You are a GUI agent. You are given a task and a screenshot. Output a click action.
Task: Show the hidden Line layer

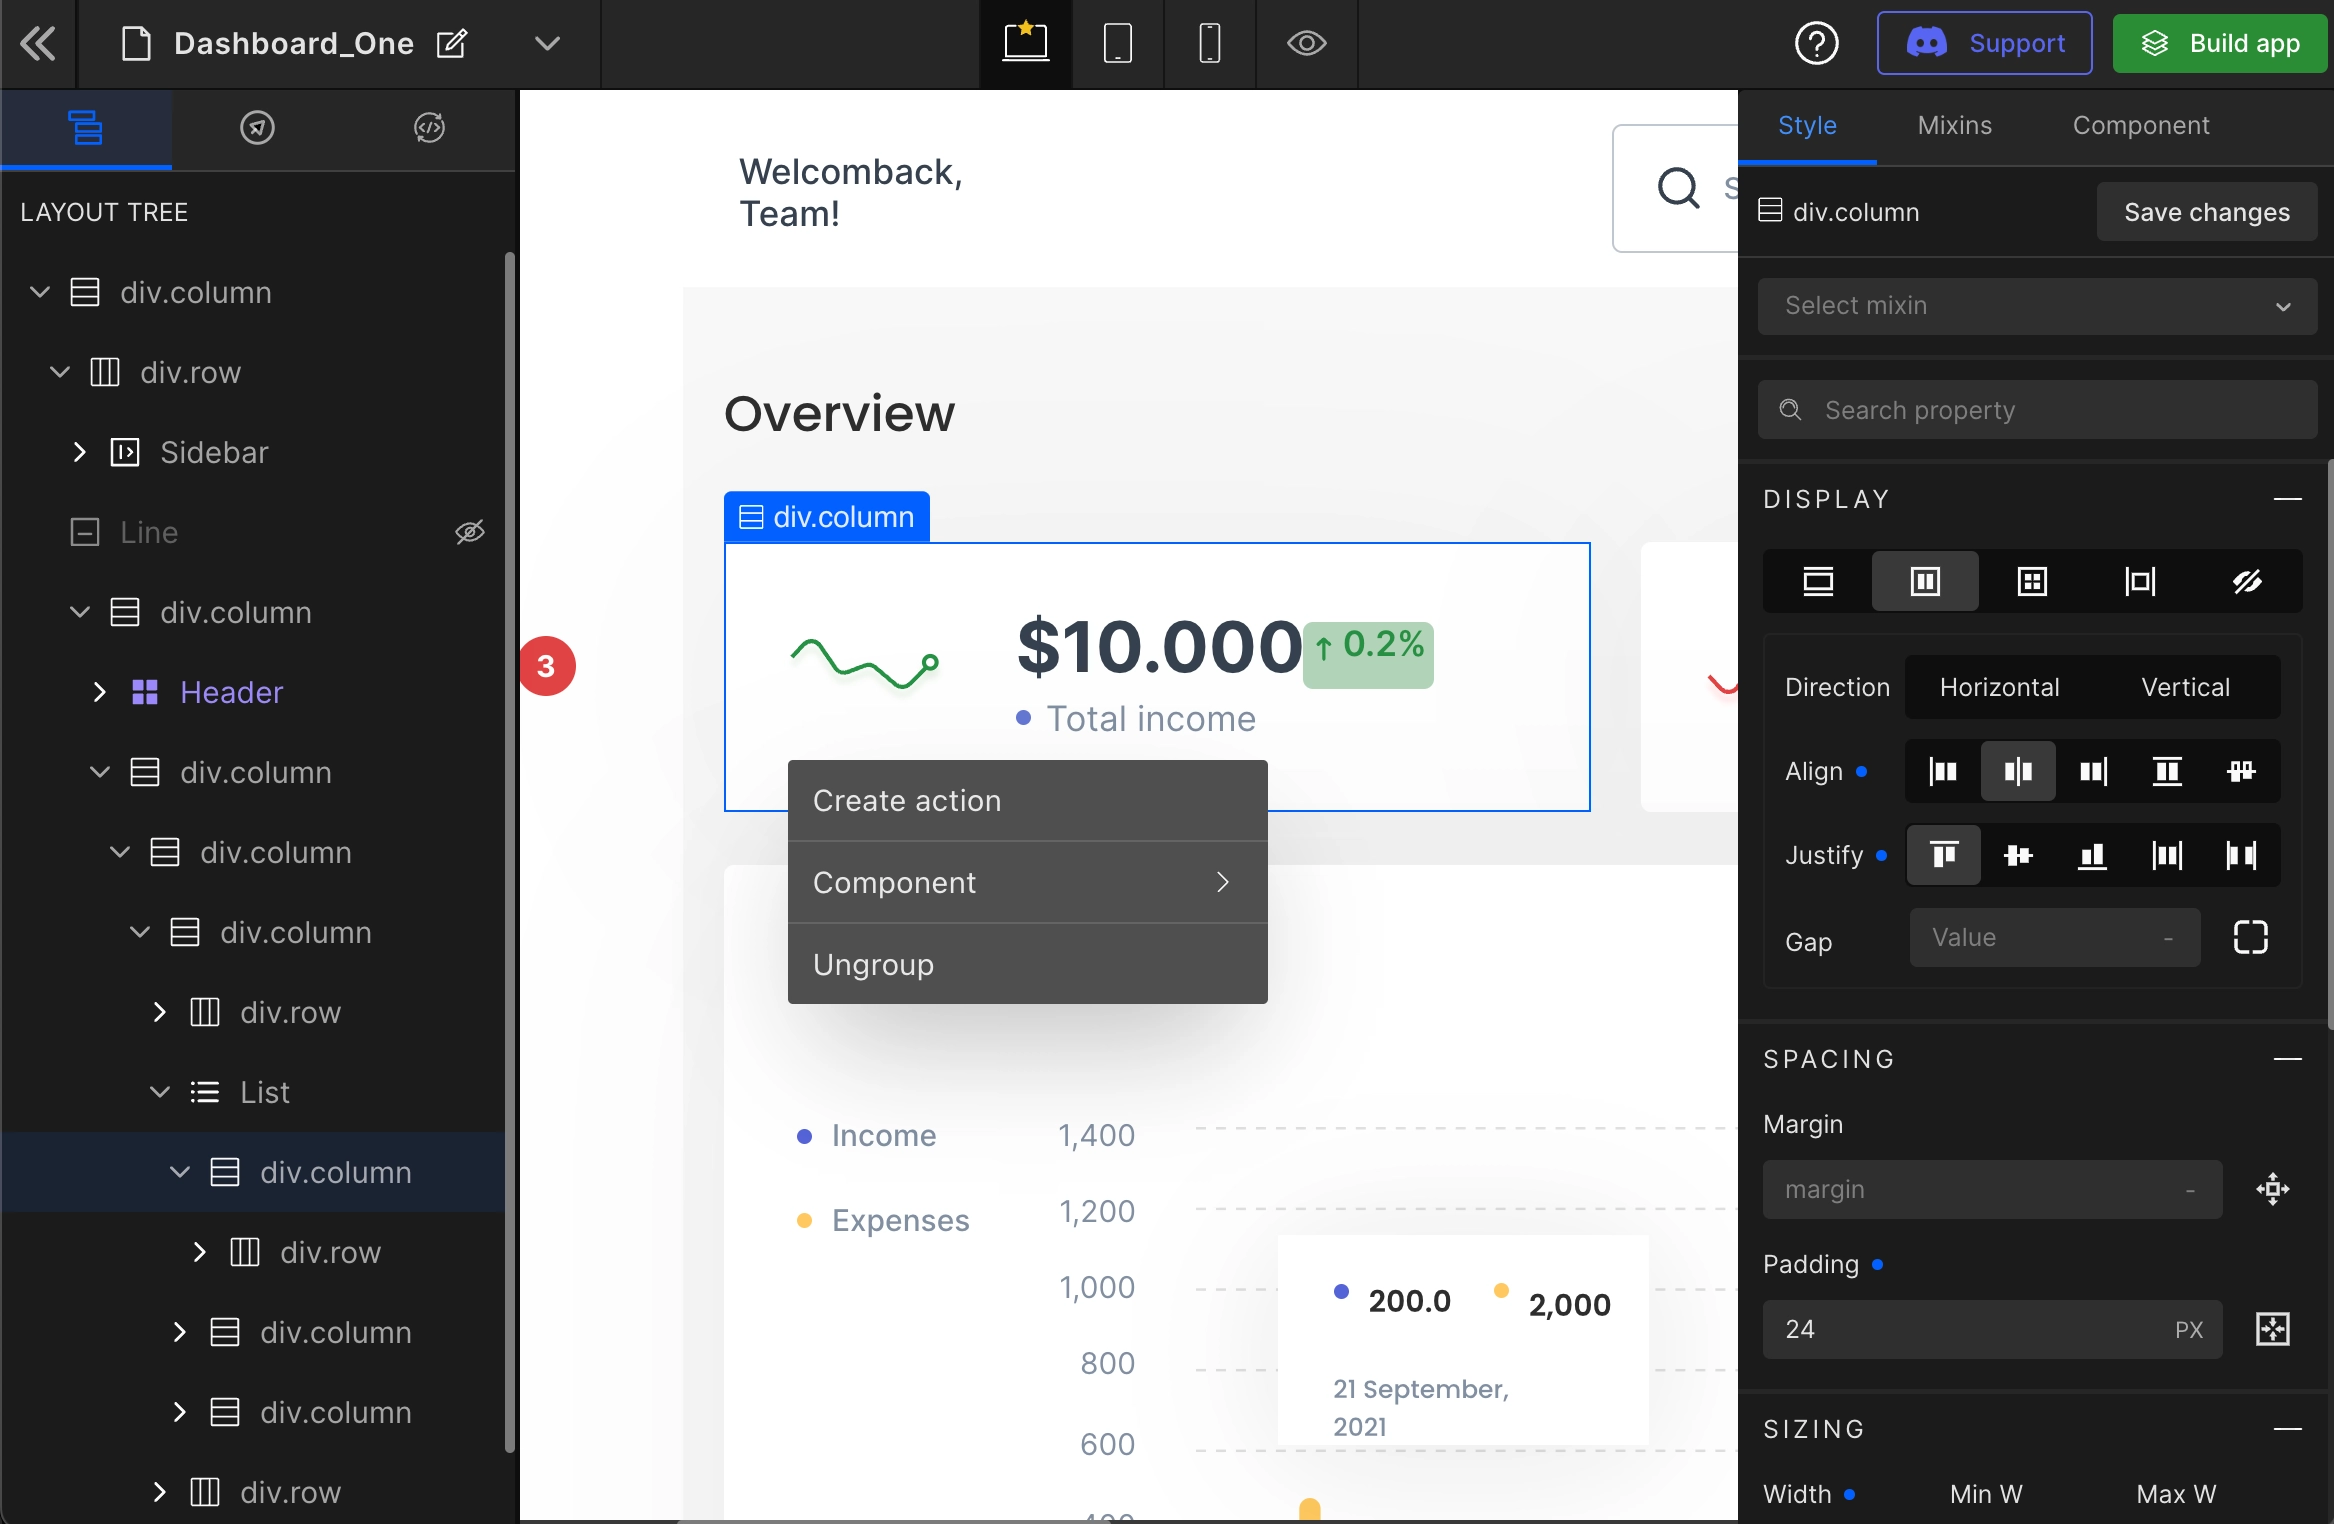coord(470,532)
